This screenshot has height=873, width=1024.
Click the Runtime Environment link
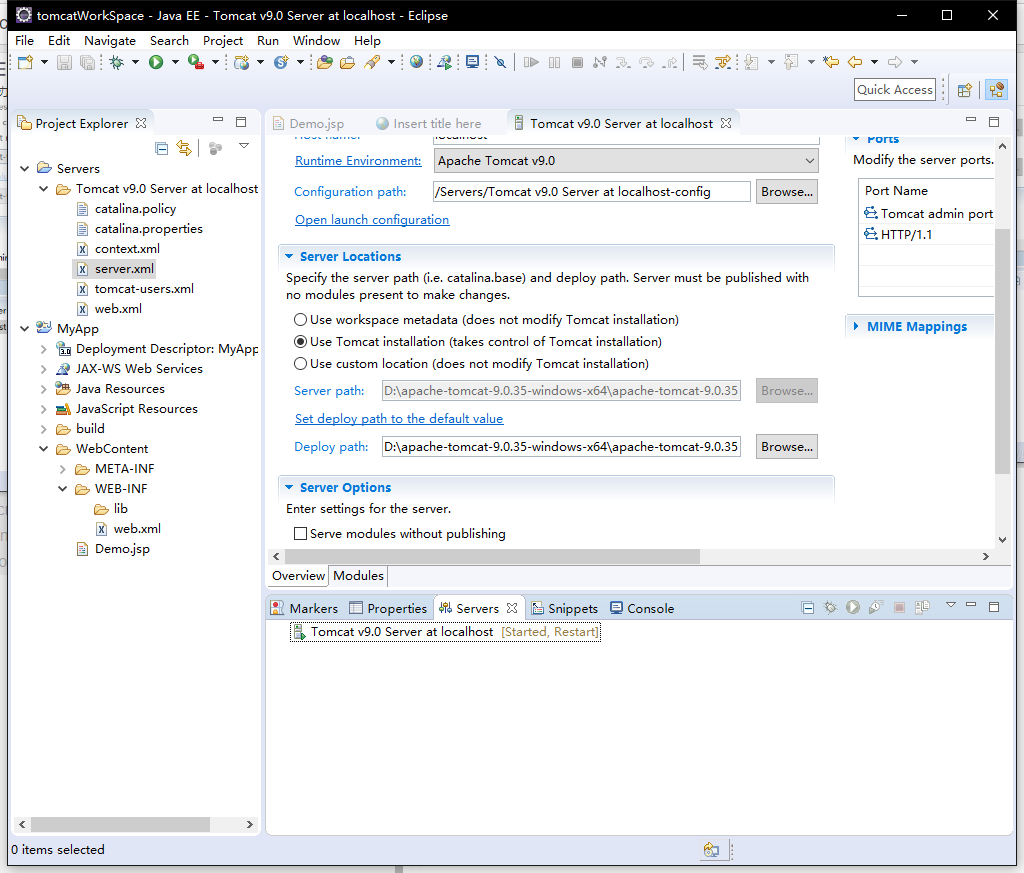[x=358, y=161]
